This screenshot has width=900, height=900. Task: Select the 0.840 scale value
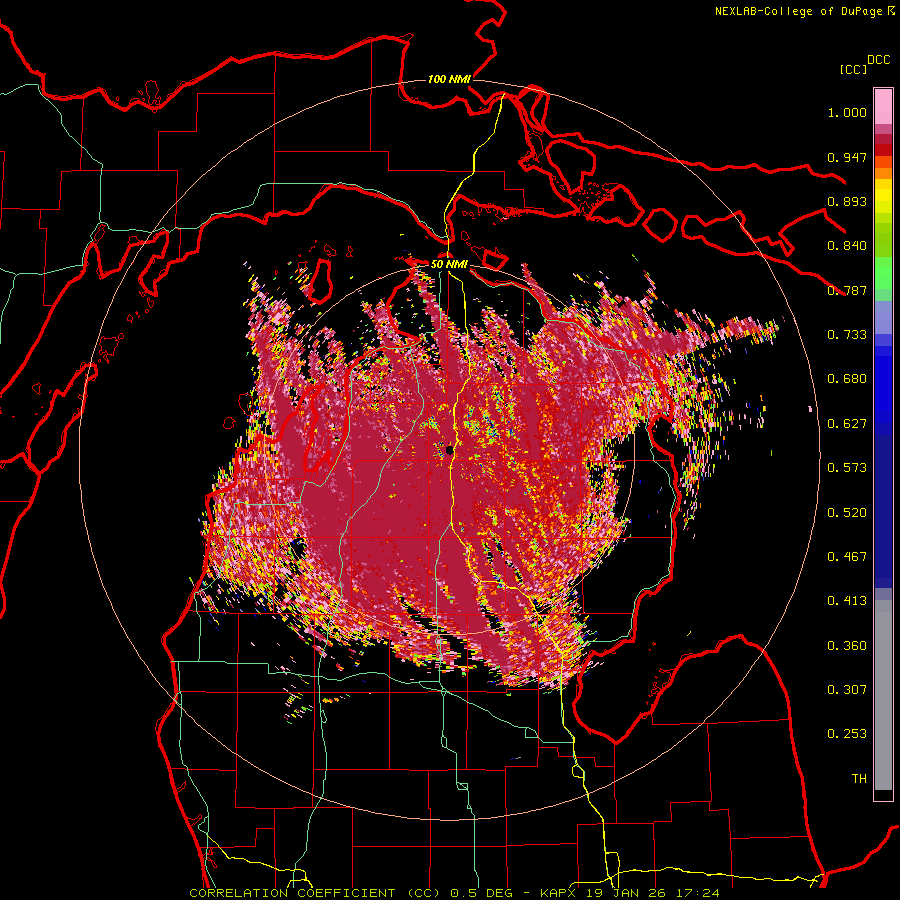click(x=847, y=246)
